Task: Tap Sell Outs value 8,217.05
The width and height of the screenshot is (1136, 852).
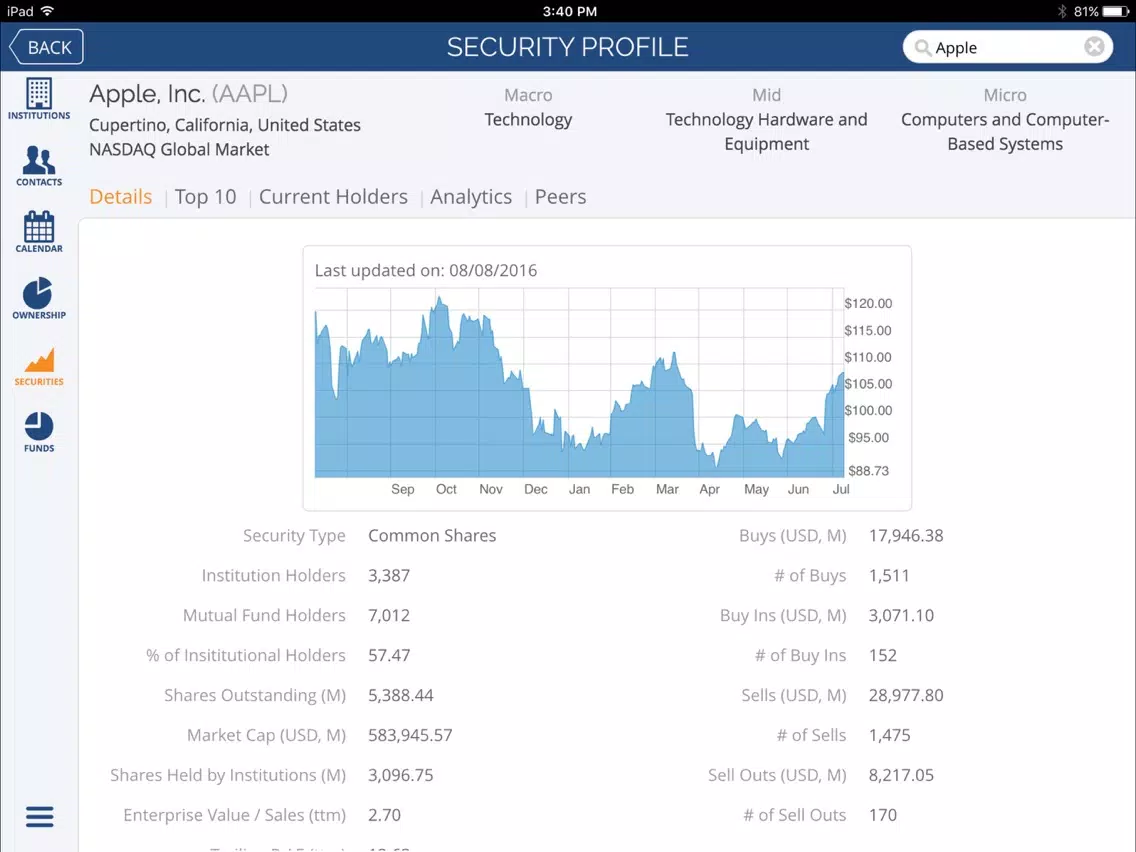Action: [901, 774]
